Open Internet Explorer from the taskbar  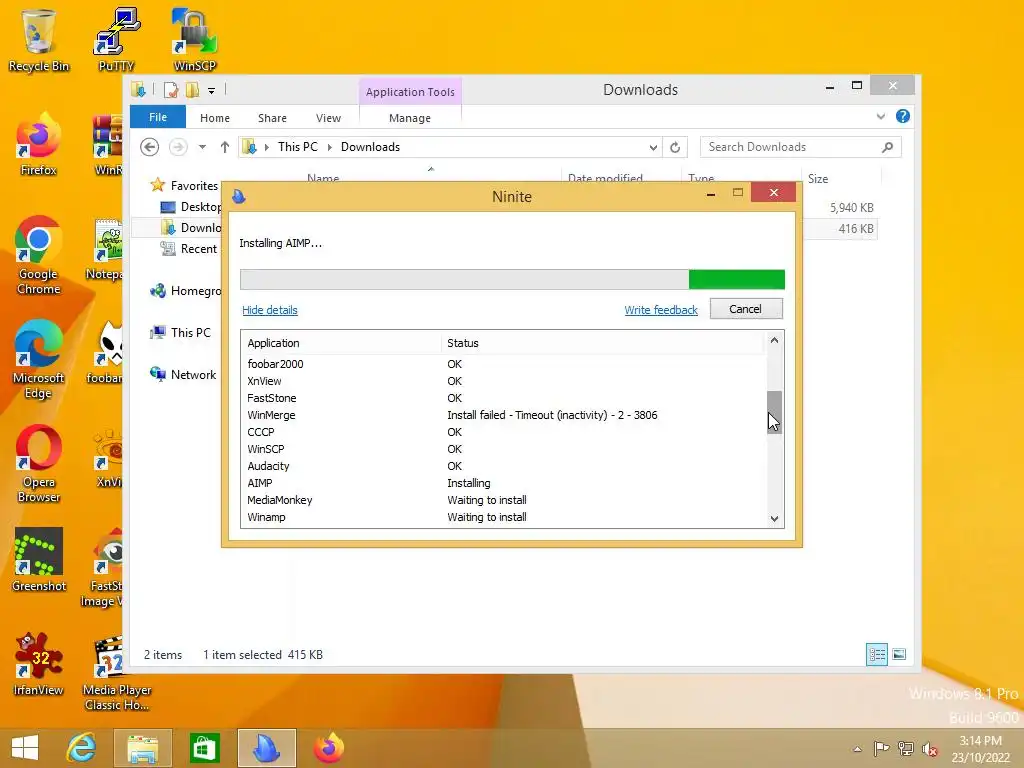82,748
